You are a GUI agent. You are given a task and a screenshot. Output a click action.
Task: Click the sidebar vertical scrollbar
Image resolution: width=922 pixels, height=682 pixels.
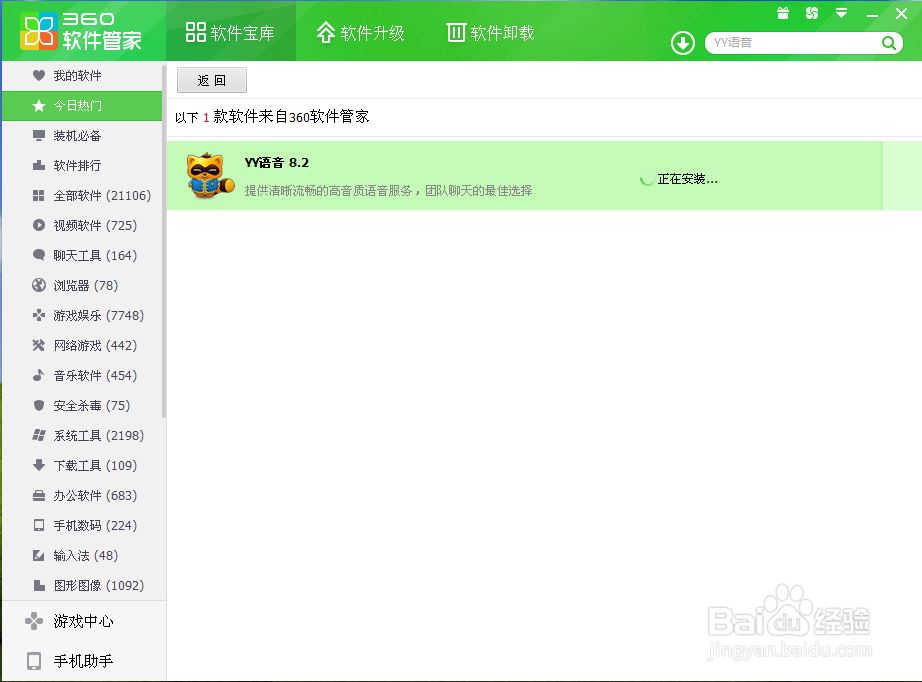click(x=164, y=241)
